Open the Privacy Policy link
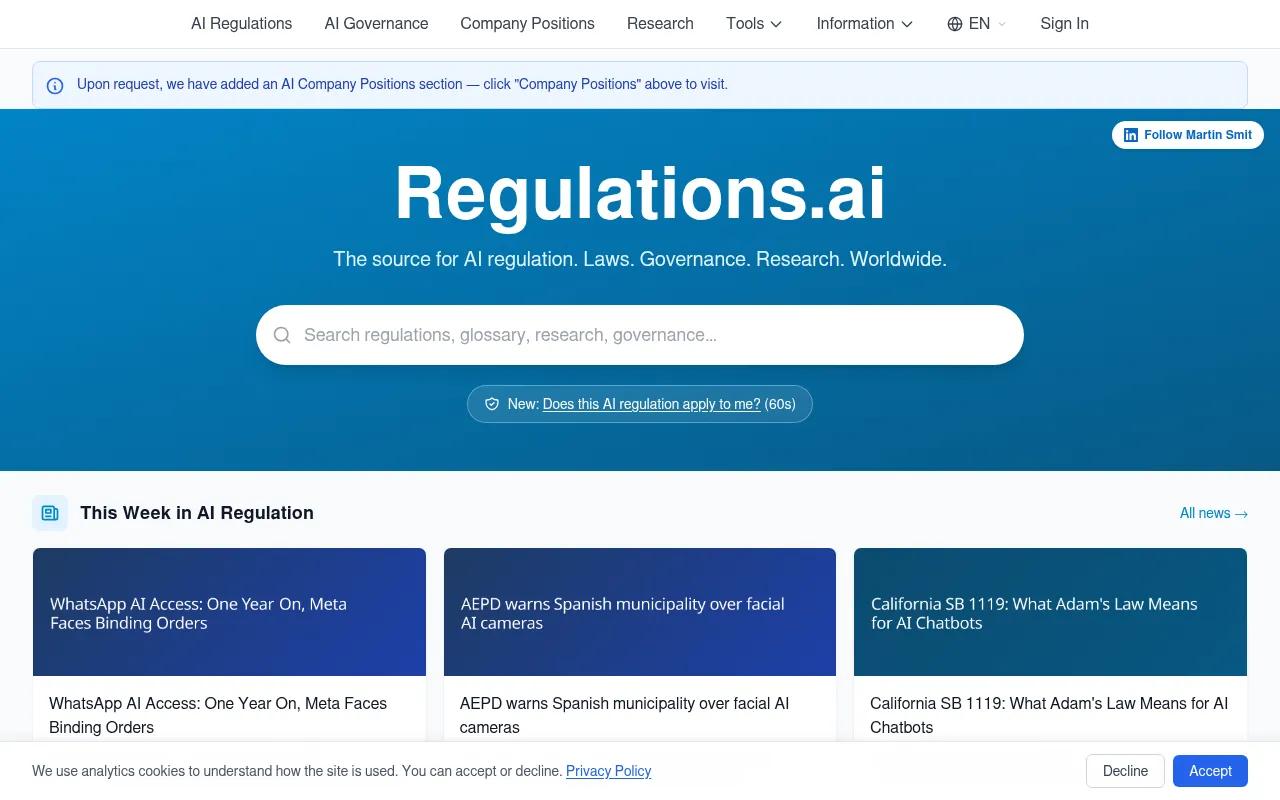Screen dimensions: 1280x800 (608, 771)
